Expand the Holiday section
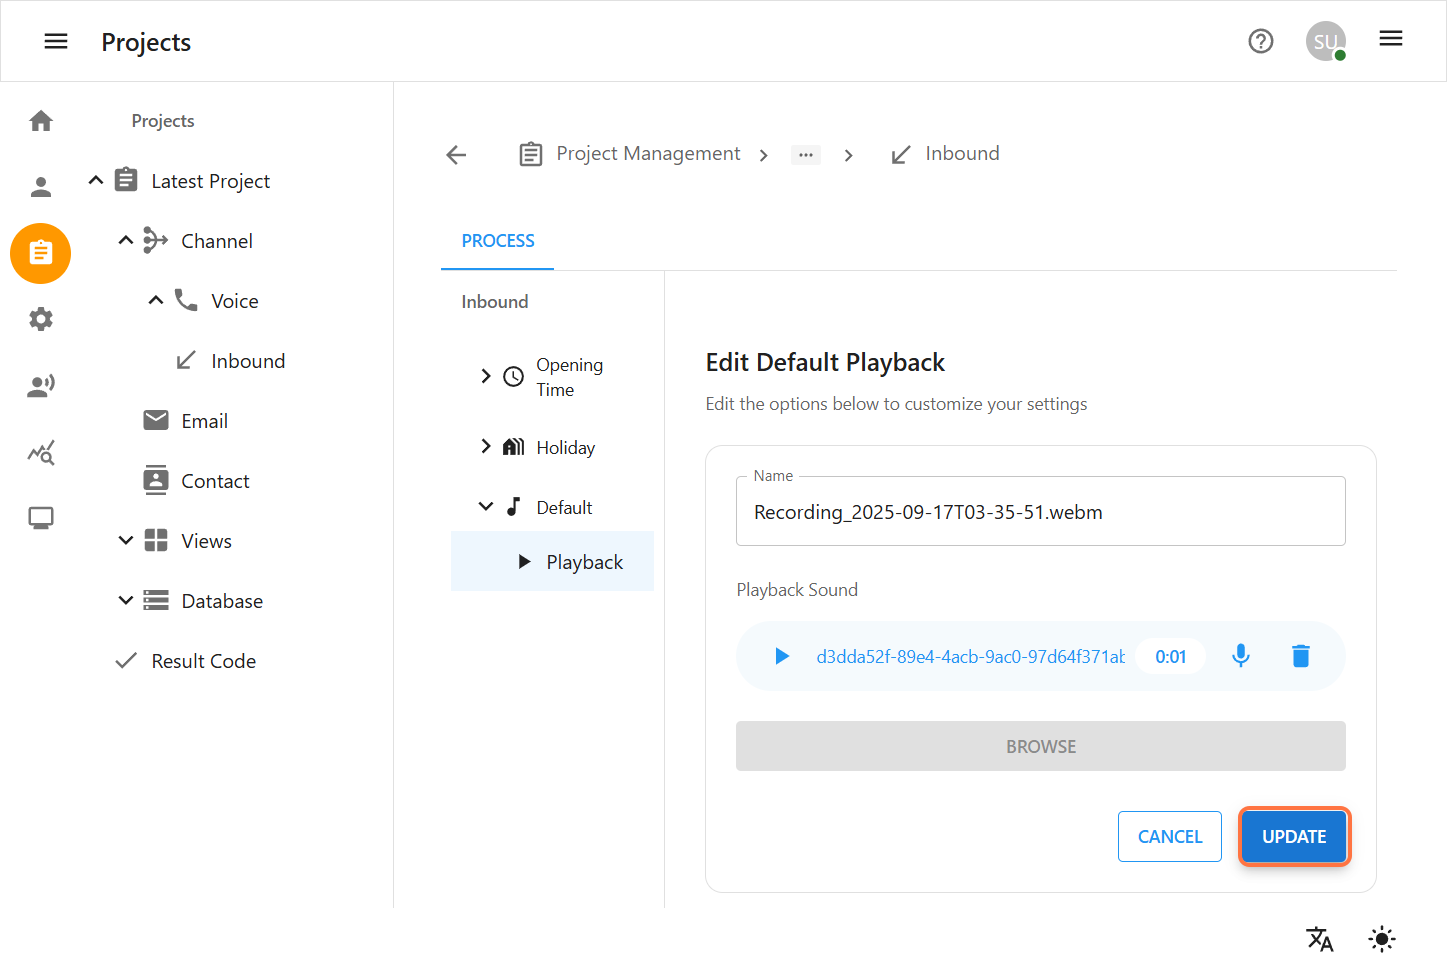 [486, 446]
